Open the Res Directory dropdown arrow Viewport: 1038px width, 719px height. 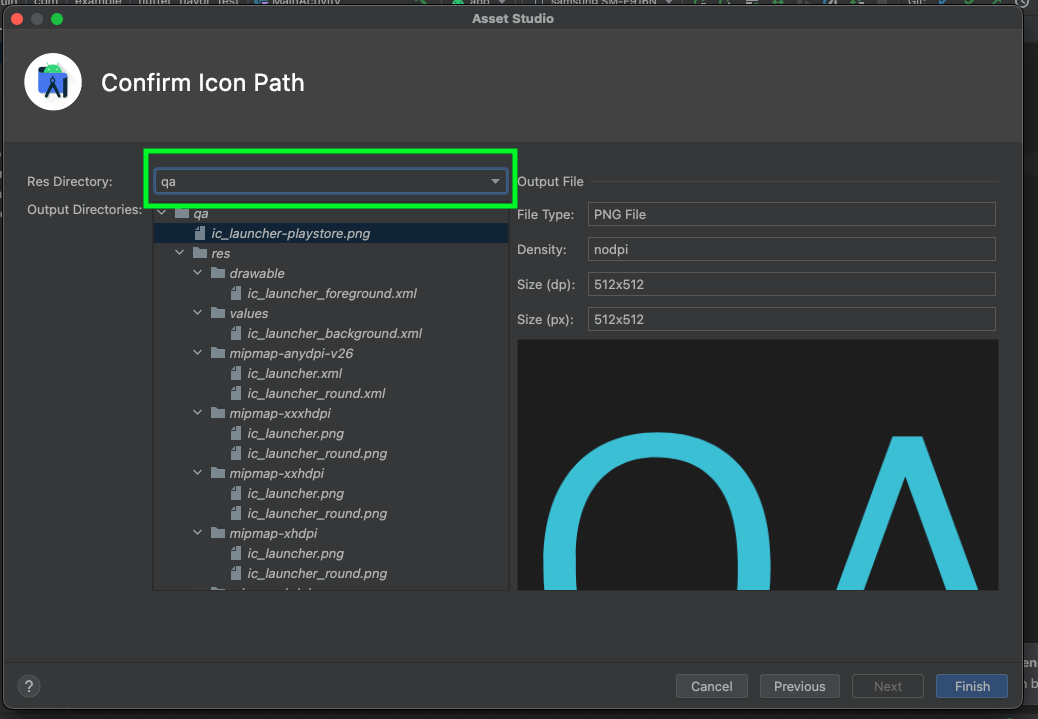(495, 181)
